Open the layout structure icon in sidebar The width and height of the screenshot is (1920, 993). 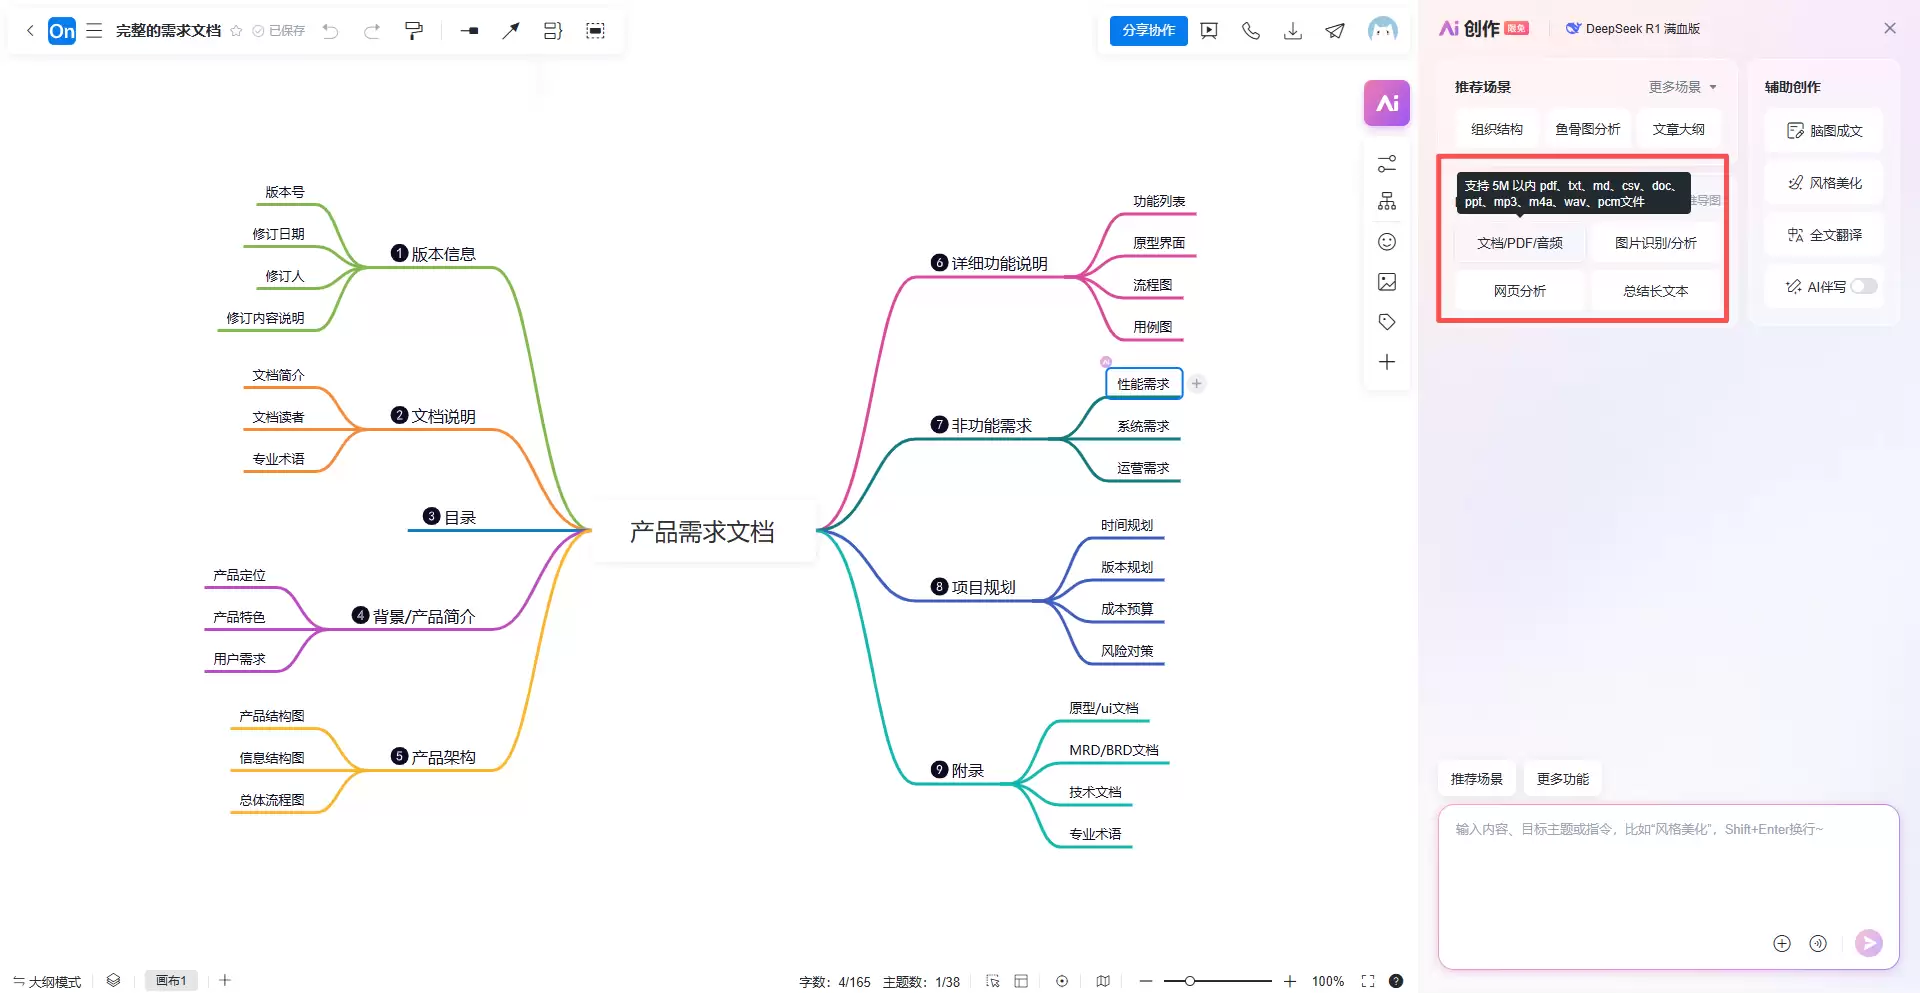pos(1387,201)
